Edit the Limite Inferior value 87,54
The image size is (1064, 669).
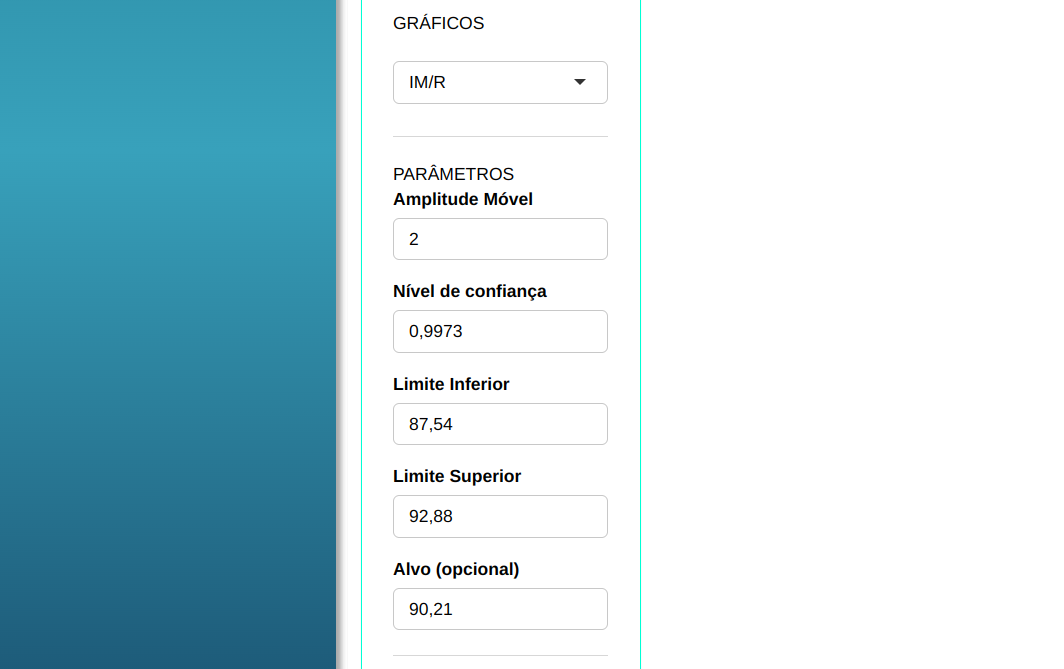coord(500,424)
